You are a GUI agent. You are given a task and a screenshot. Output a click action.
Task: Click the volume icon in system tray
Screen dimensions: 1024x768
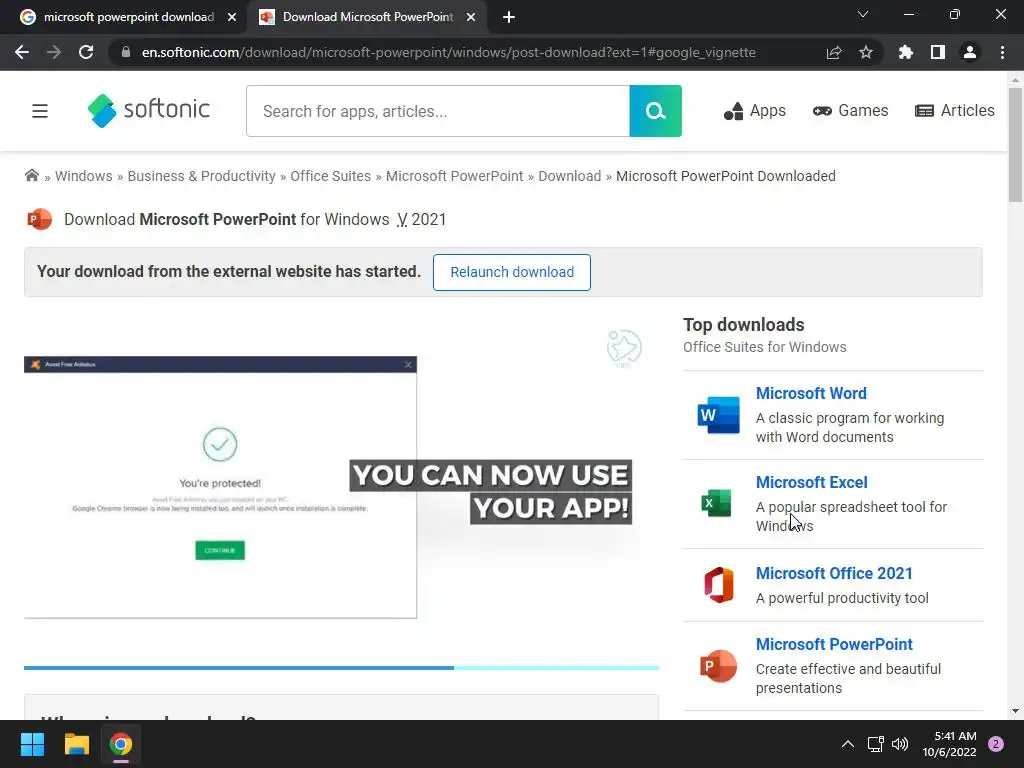tap(900, 744)
